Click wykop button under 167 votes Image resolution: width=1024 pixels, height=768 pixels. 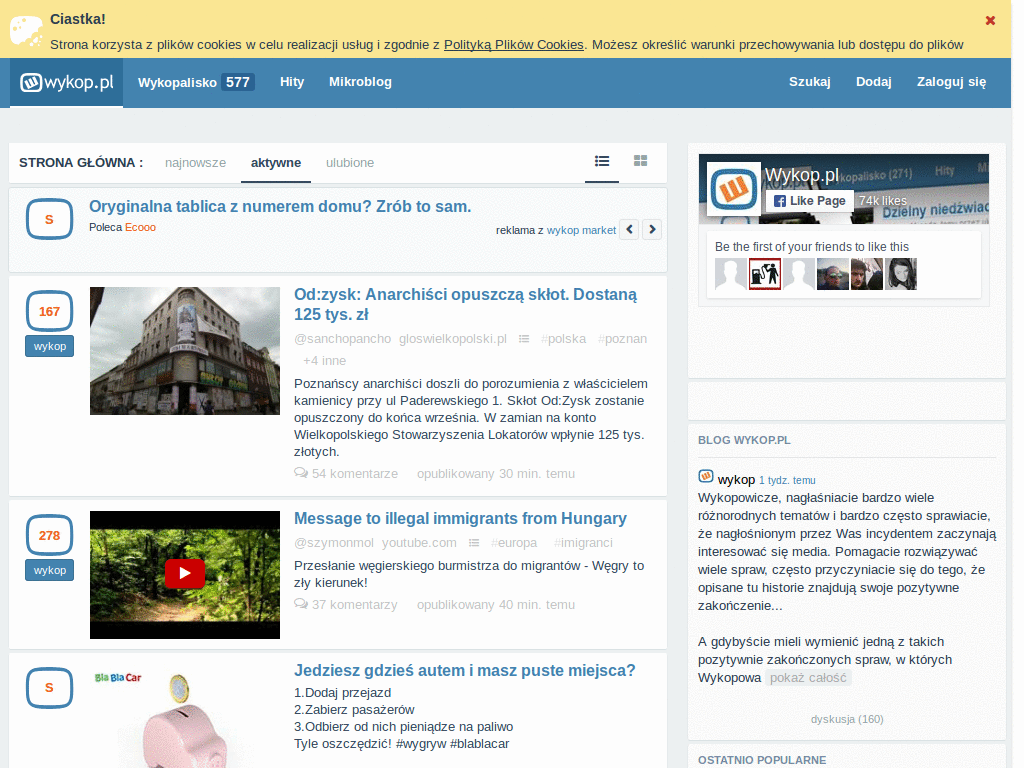pyautogui.click(x=50, y=346)
